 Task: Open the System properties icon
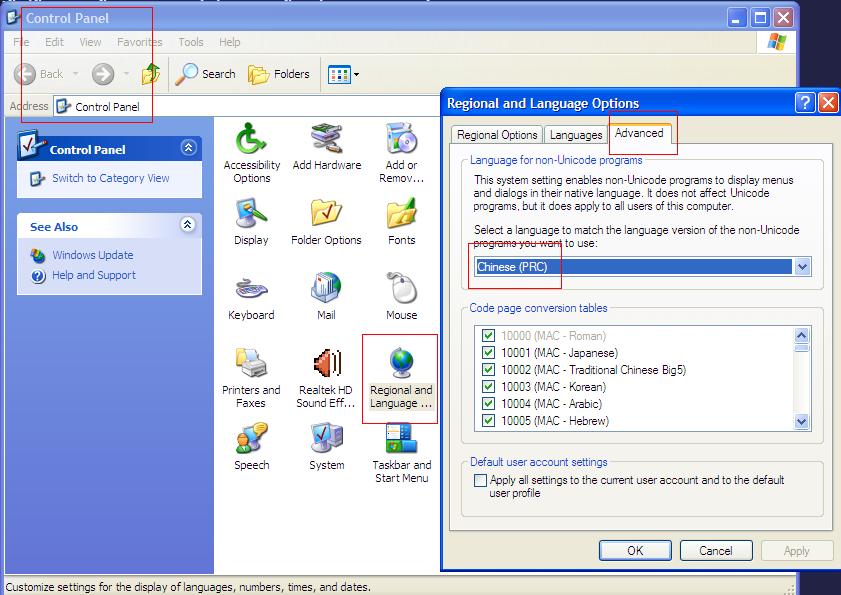click(x=326, y=438)
